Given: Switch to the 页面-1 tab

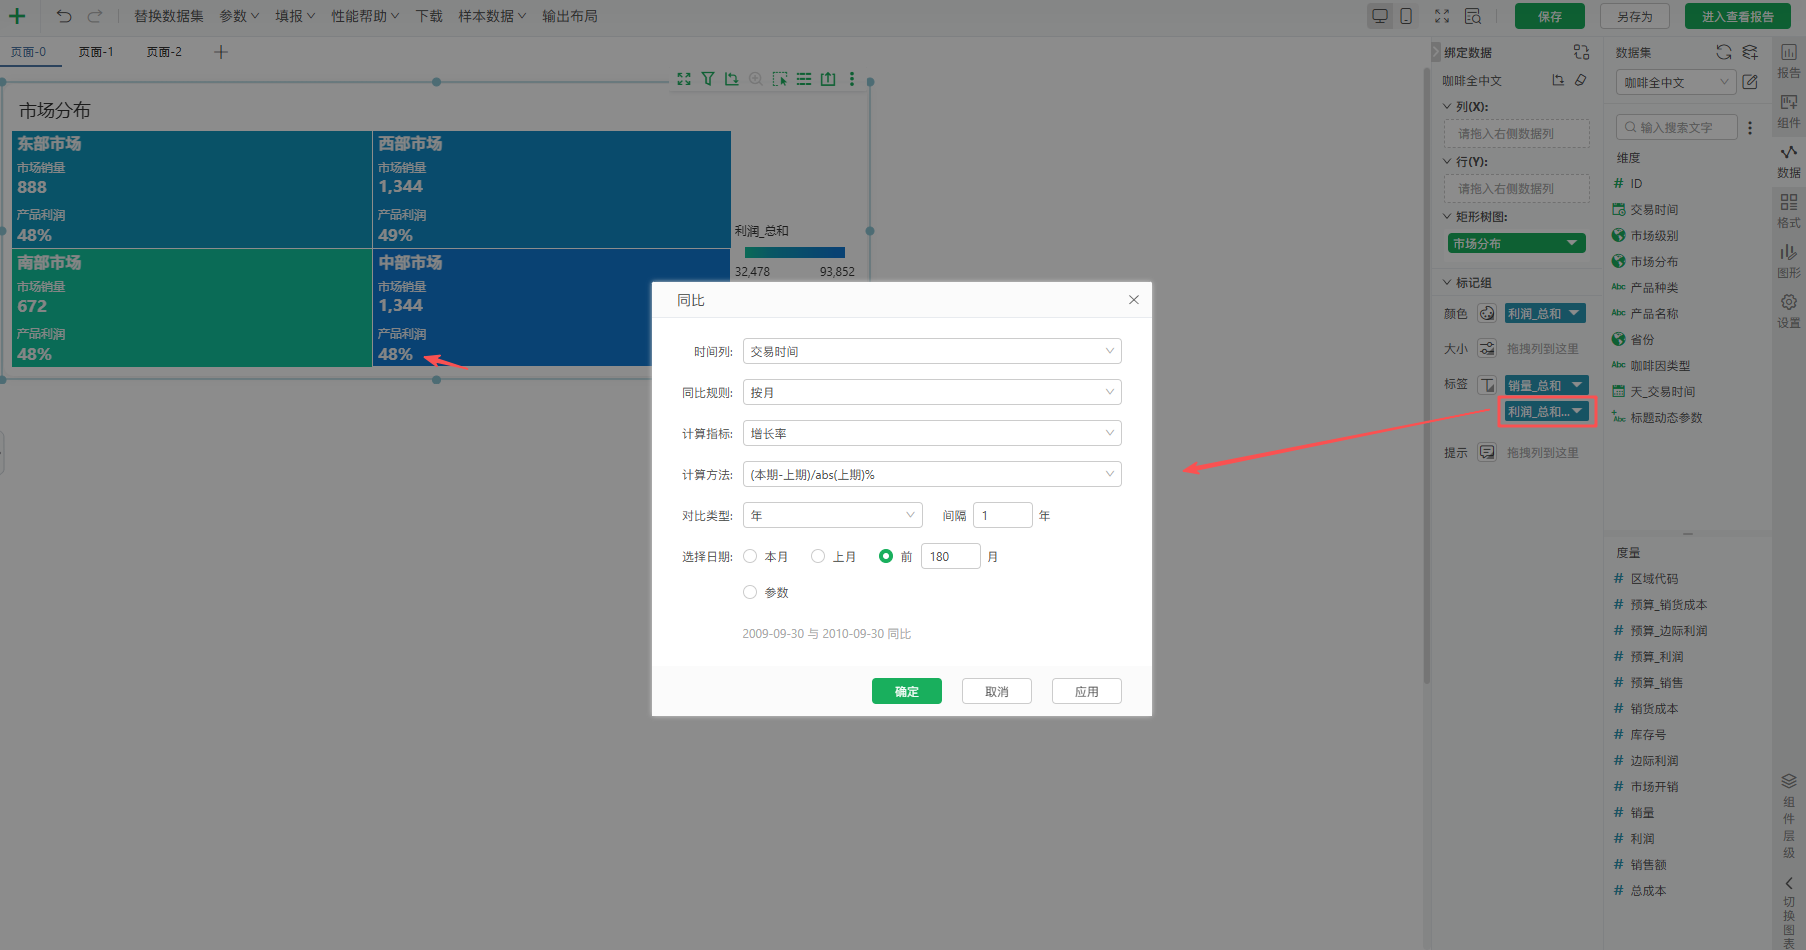Looking at the screenshot, I should tap(96, 52).
